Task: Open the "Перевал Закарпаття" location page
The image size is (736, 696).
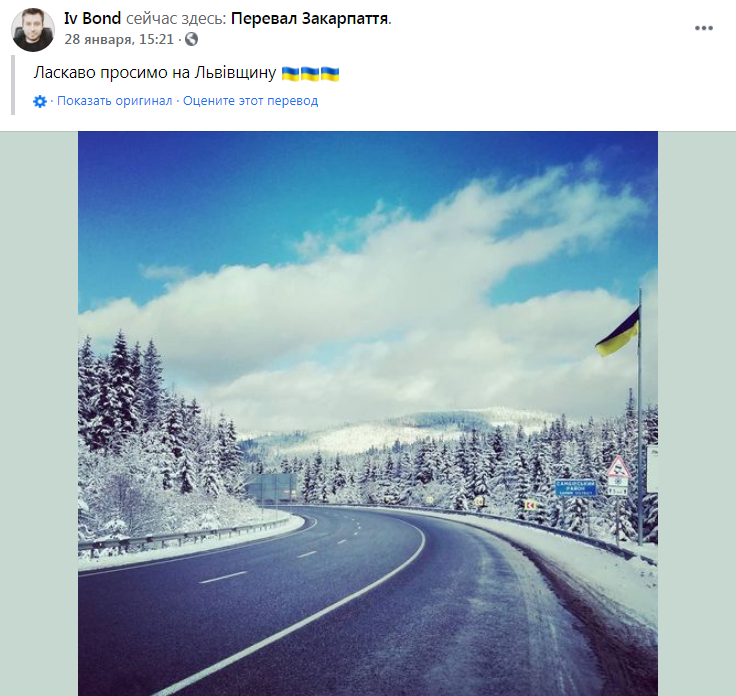Action: (317, 19)
